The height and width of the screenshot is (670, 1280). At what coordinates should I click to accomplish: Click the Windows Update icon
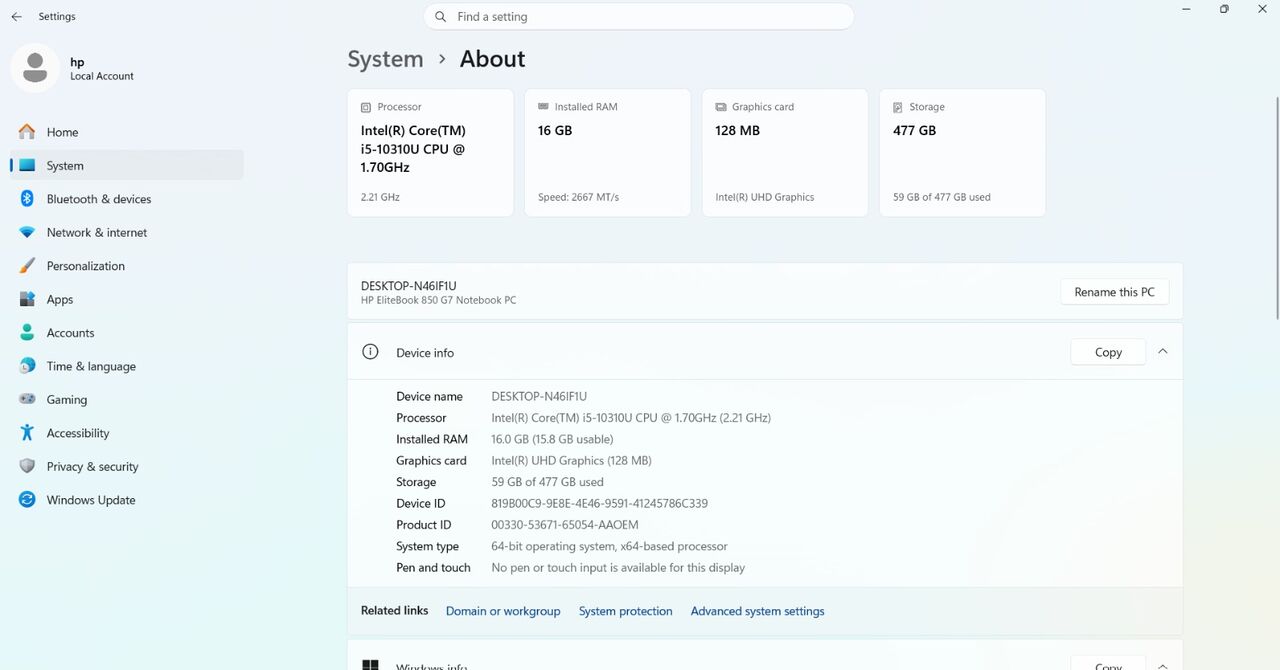click(x=27, y=500)
